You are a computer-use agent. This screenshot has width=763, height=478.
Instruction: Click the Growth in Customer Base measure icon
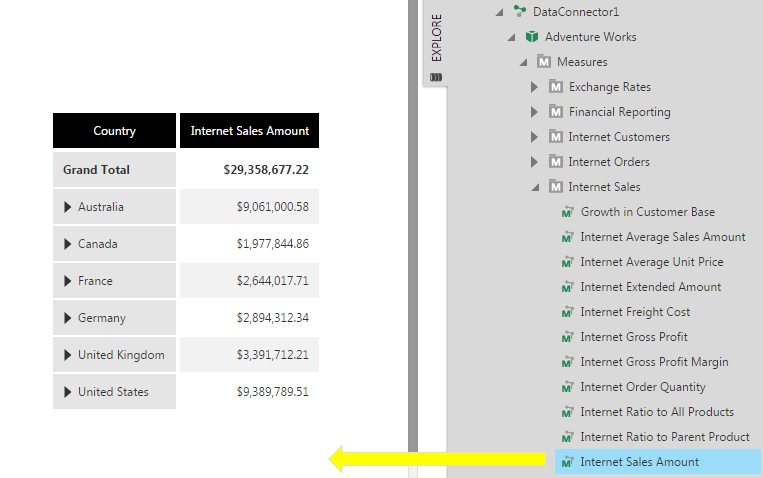coord(568,212)
